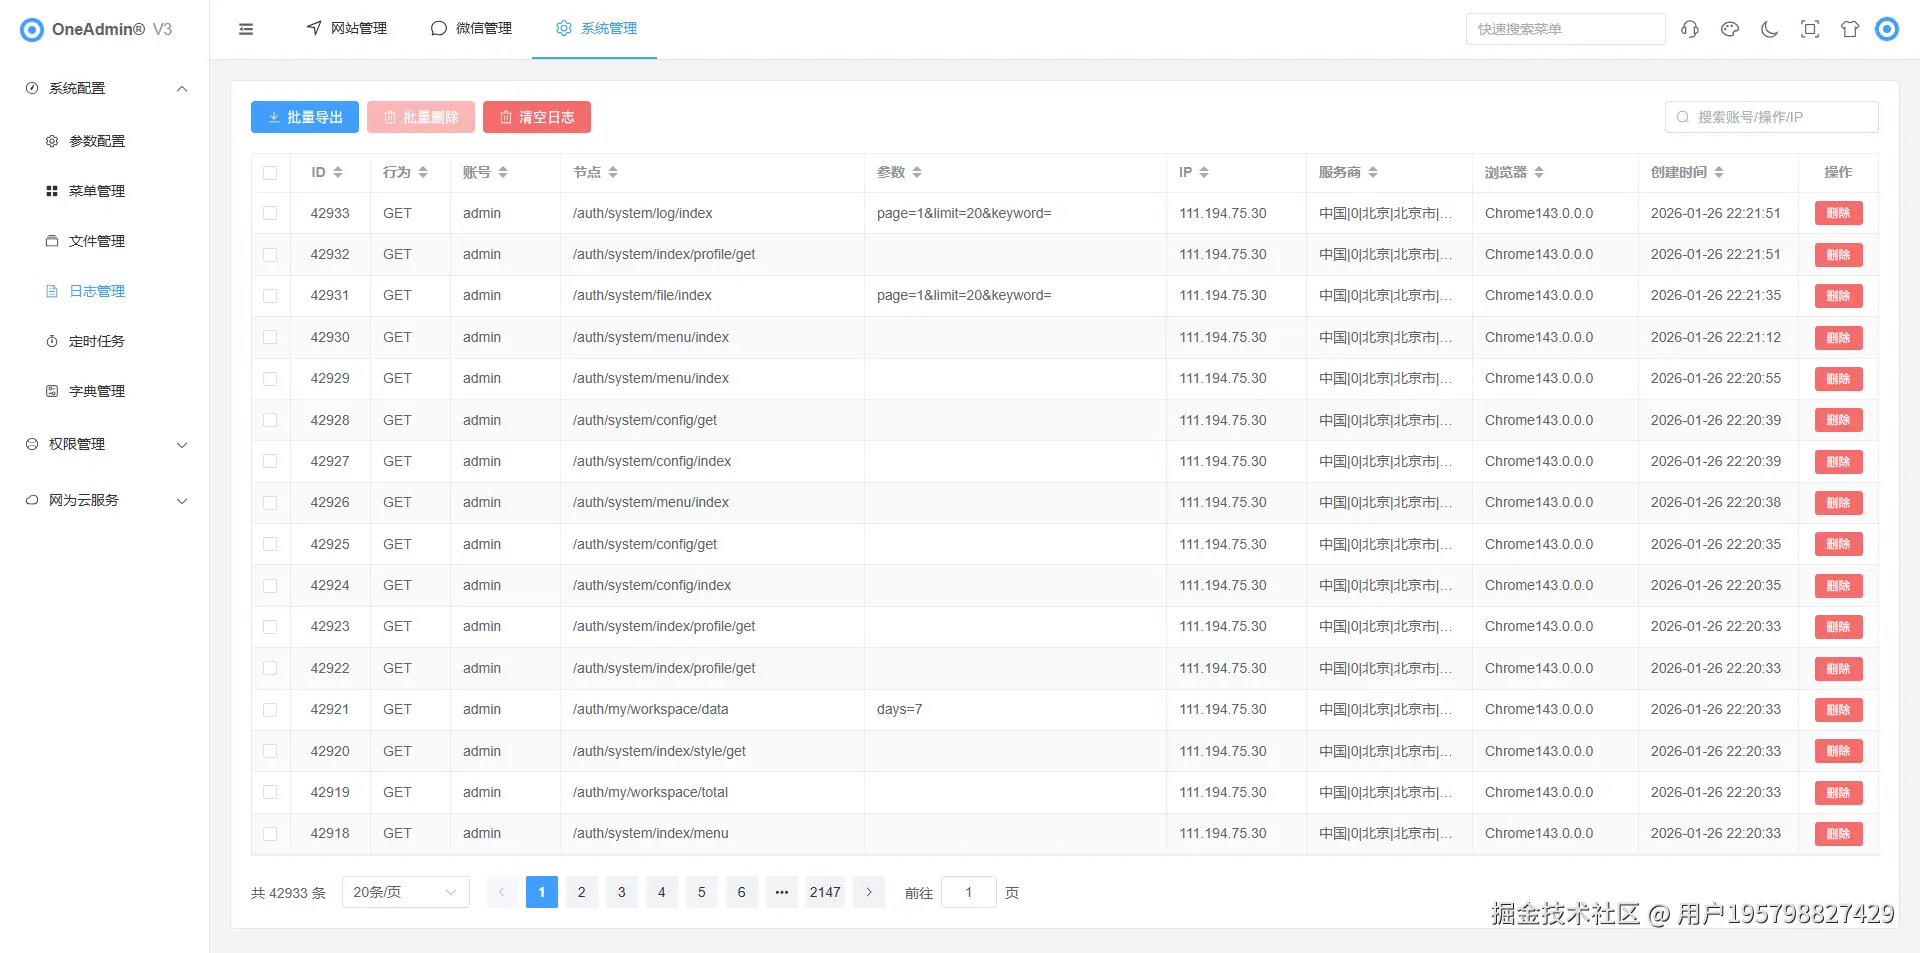
Task: Tick the select-all checkbox in the table header
Action: tap(270, 173)
